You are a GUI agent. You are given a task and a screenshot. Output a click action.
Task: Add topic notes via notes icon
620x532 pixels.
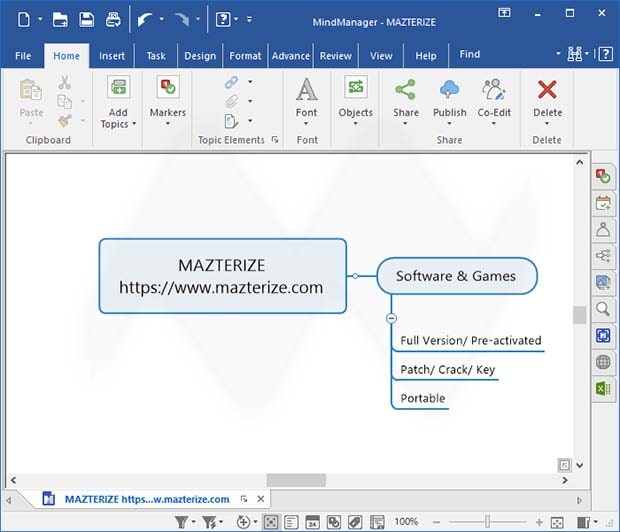pos(232,121)
